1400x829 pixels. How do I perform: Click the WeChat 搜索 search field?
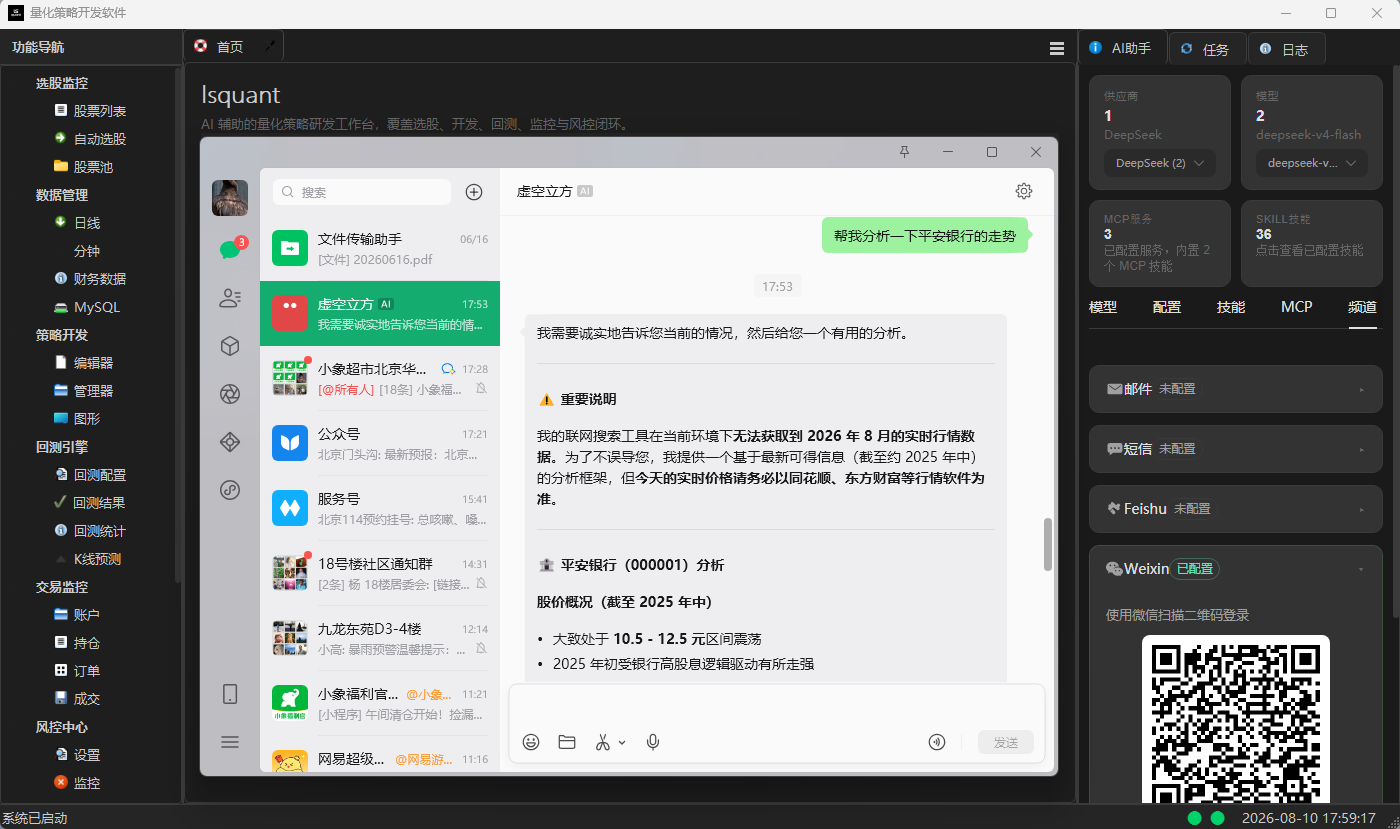pos(362,192)
